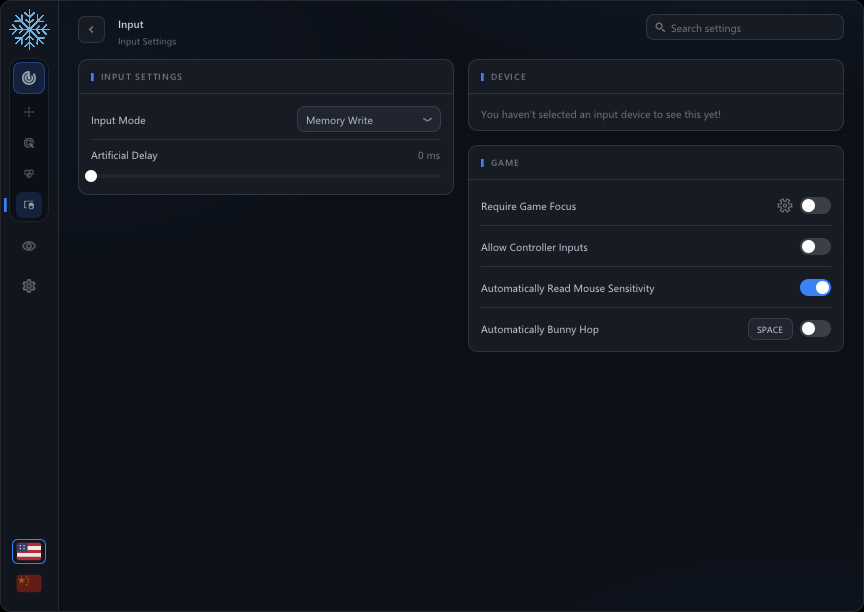Click the "Require Game Focus" label
The height and width of the screenshot is (612, 864).
click(x=528, y=206)
